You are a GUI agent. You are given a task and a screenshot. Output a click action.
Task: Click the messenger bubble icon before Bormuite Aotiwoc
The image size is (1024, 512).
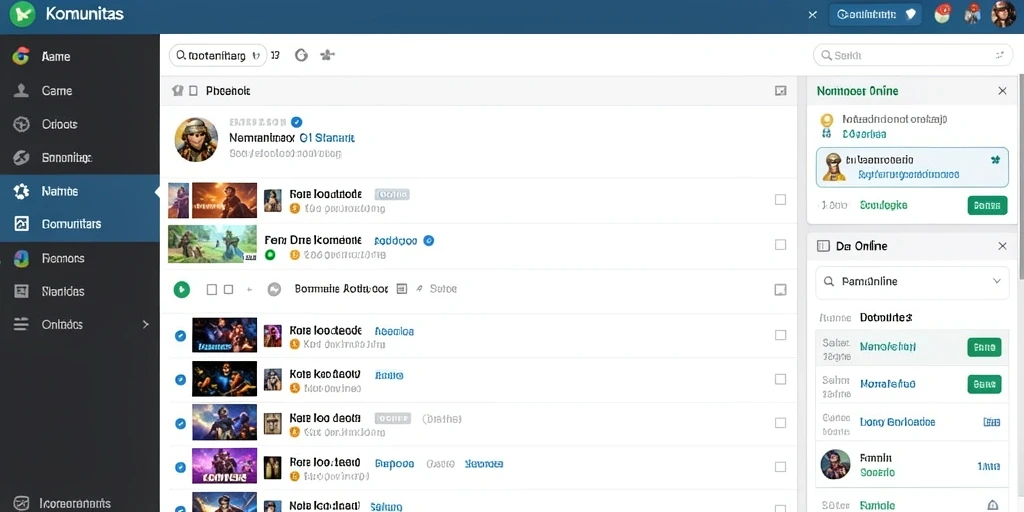click(x=274, y=289)
